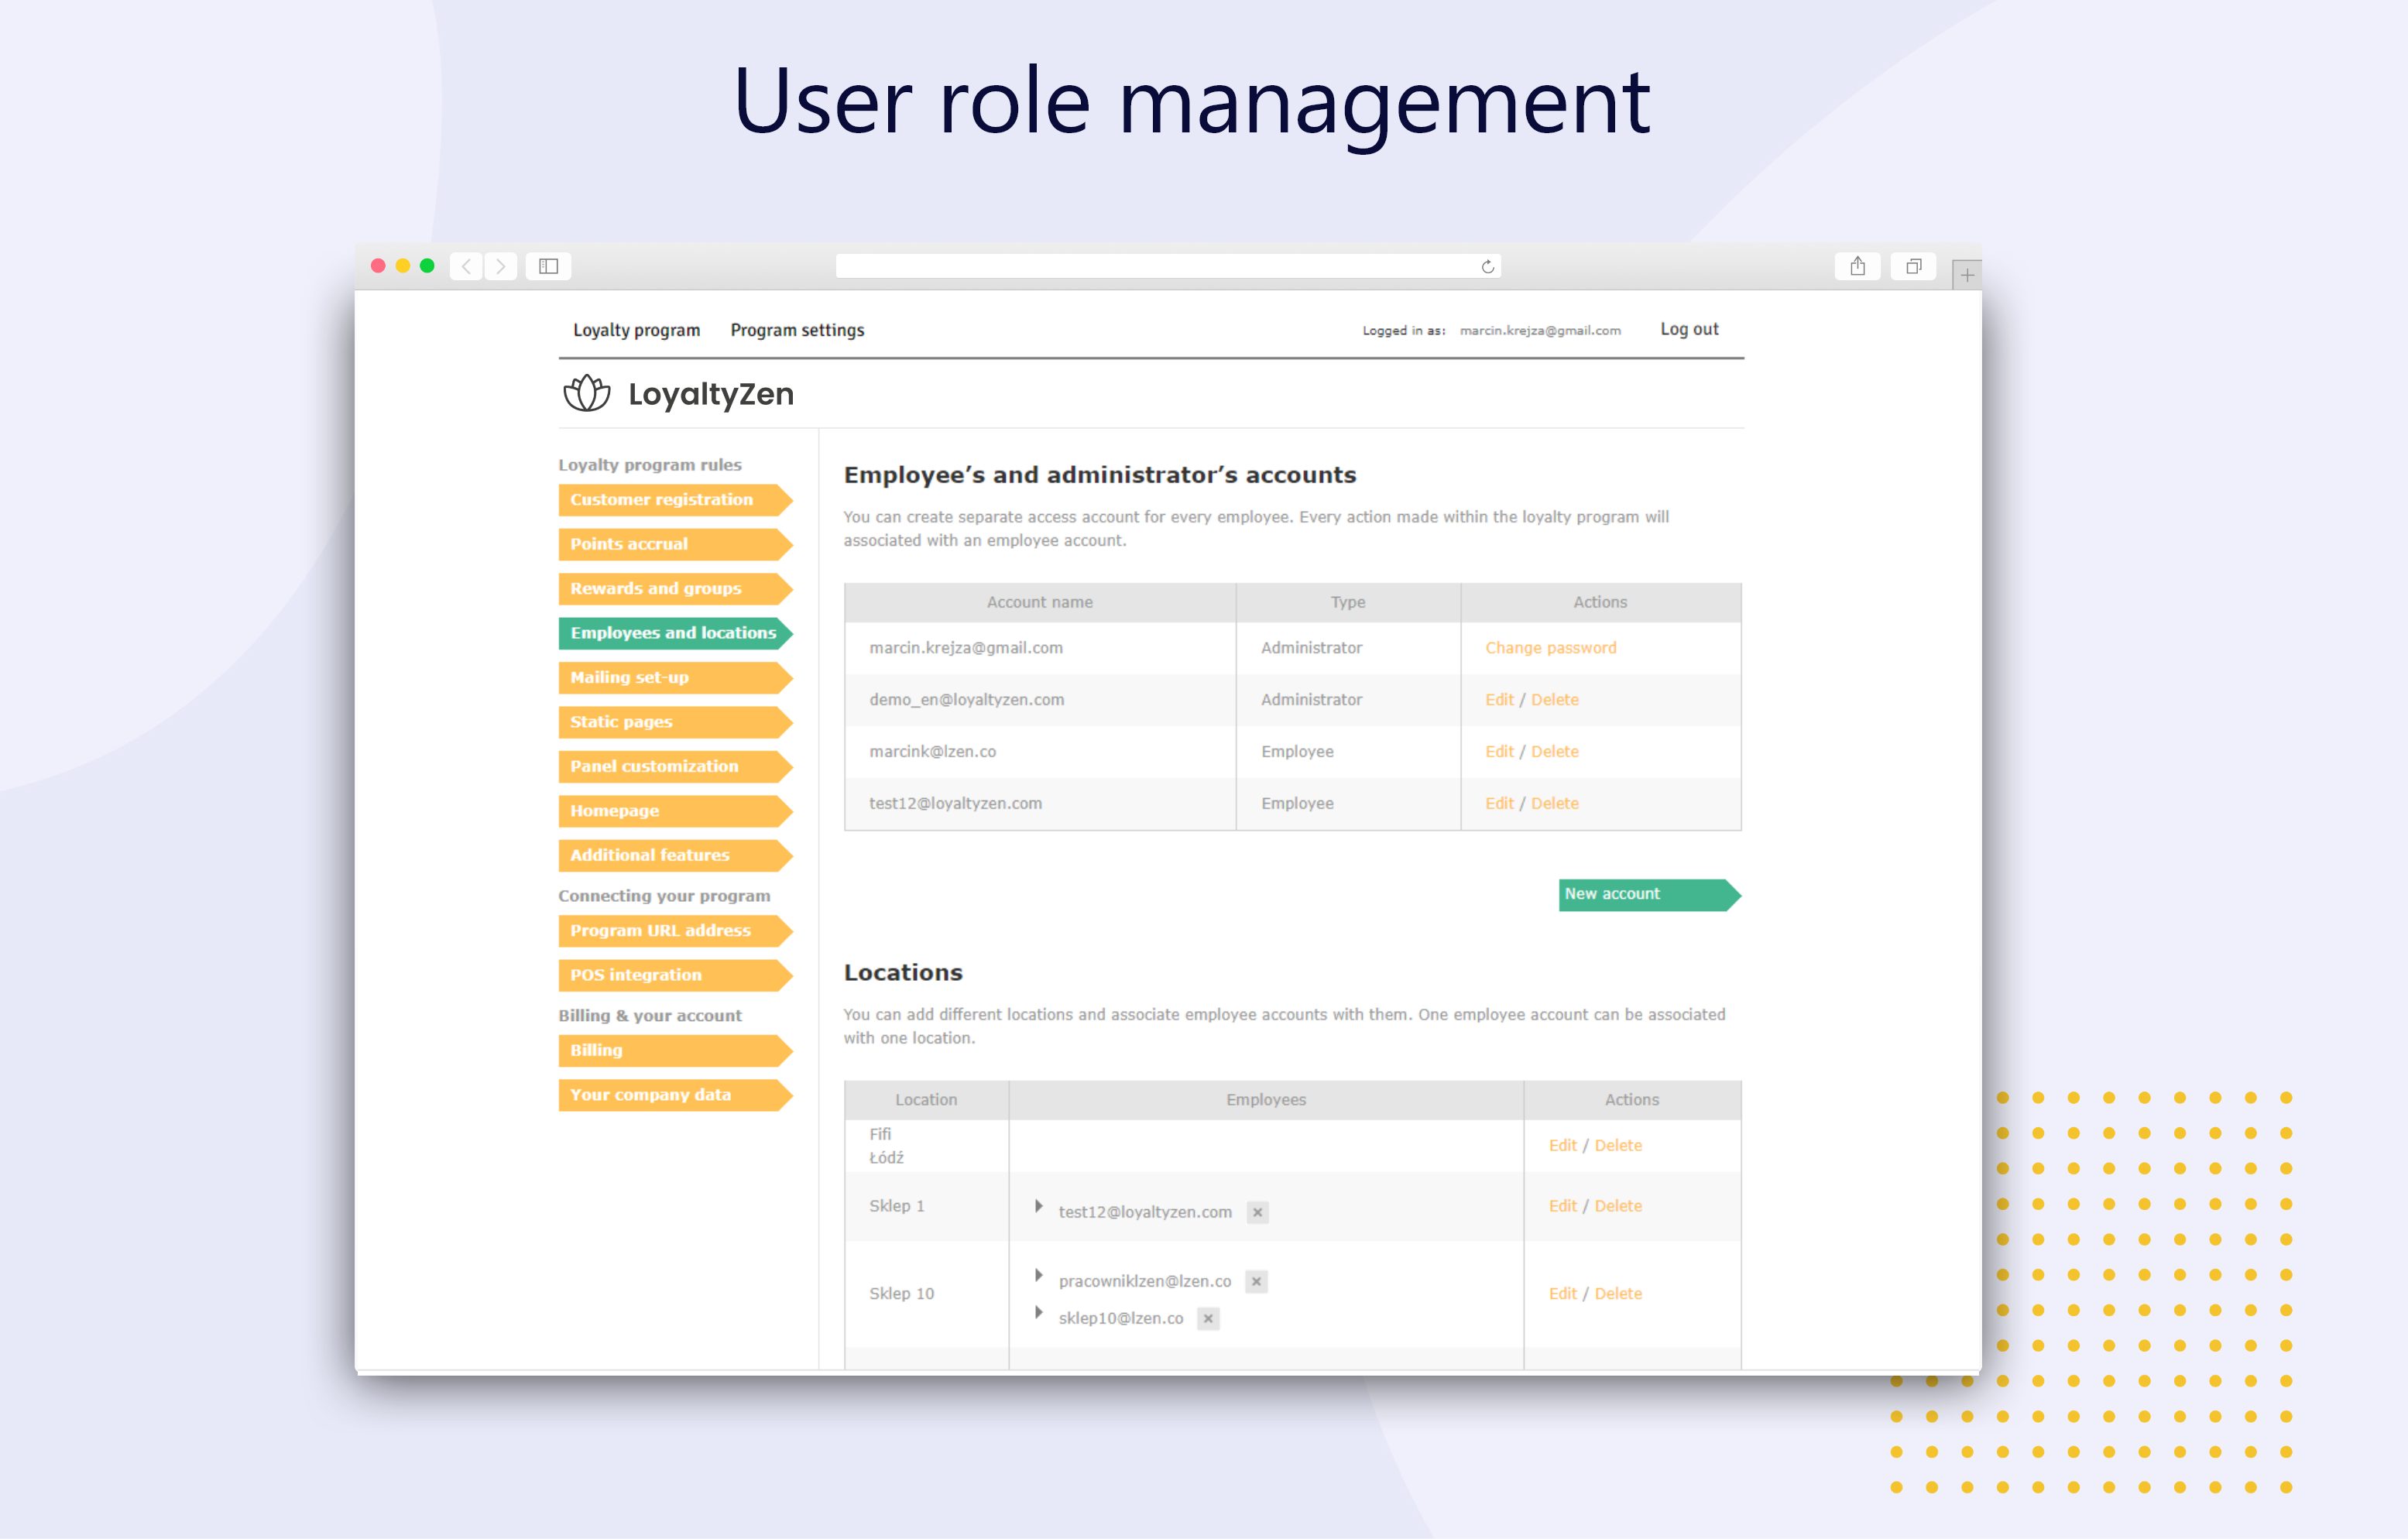Remove test12@loyaltyzen.com from Sklep 1

[x=1257, y=1212]
